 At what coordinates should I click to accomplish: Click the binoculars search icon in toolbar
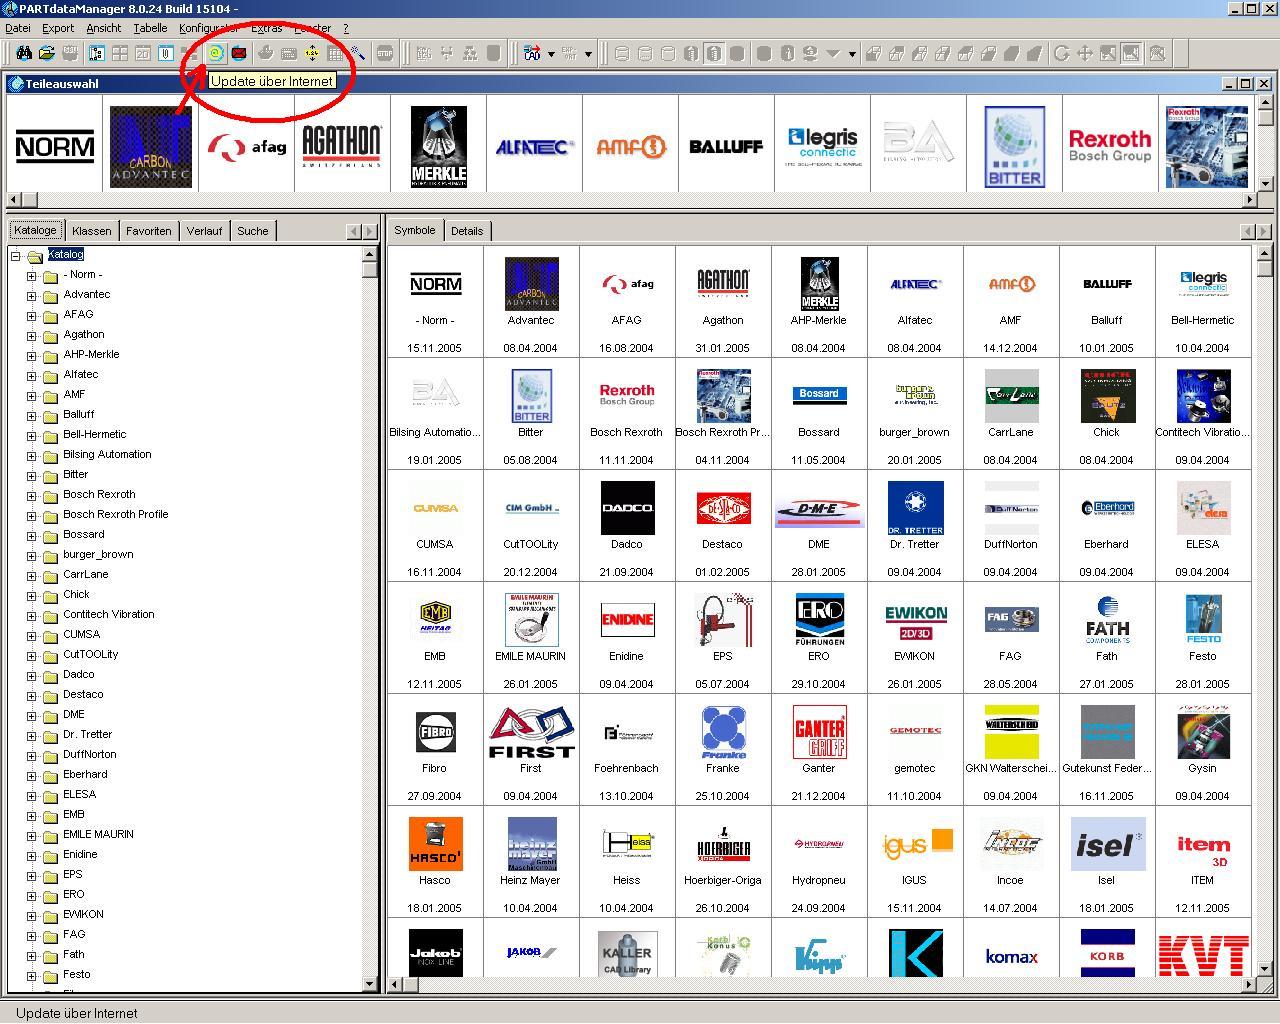pos(24,53)
